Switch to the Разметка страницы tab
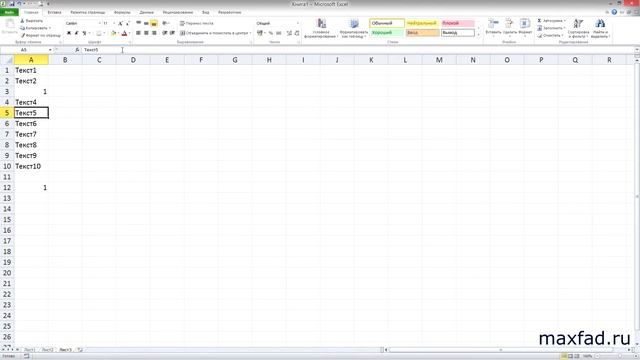 88,12
